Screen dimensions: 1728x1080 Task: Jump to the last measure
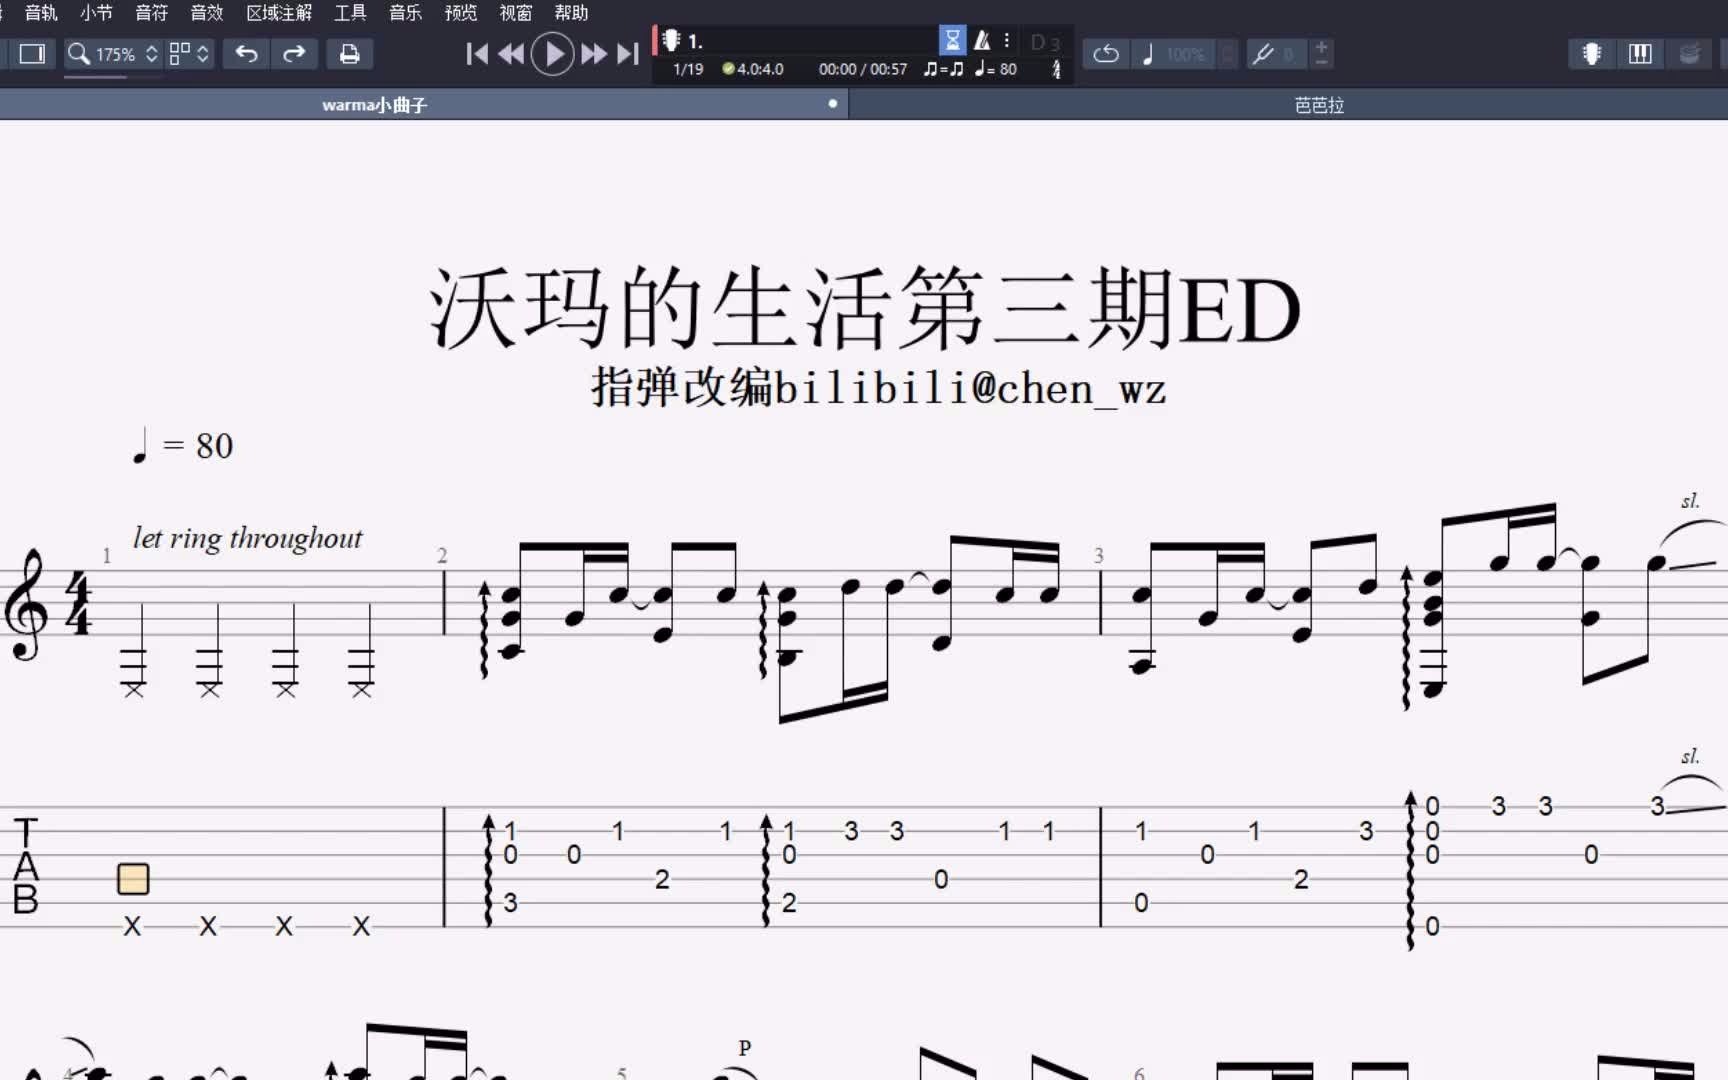[x=629, y=54]
